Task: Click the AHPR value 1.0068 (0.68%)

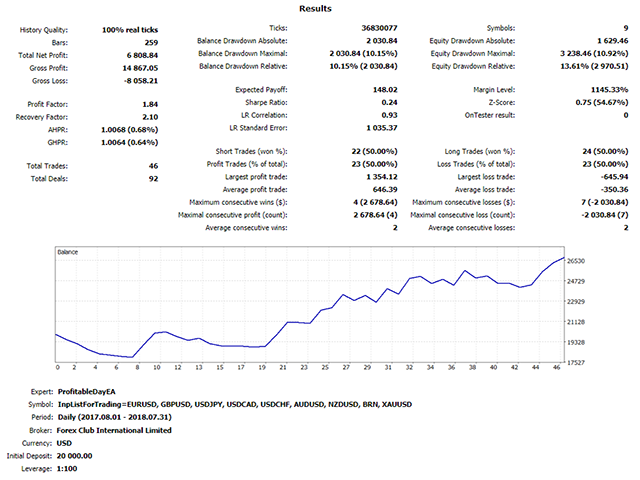Action: [x=129, y=129]
